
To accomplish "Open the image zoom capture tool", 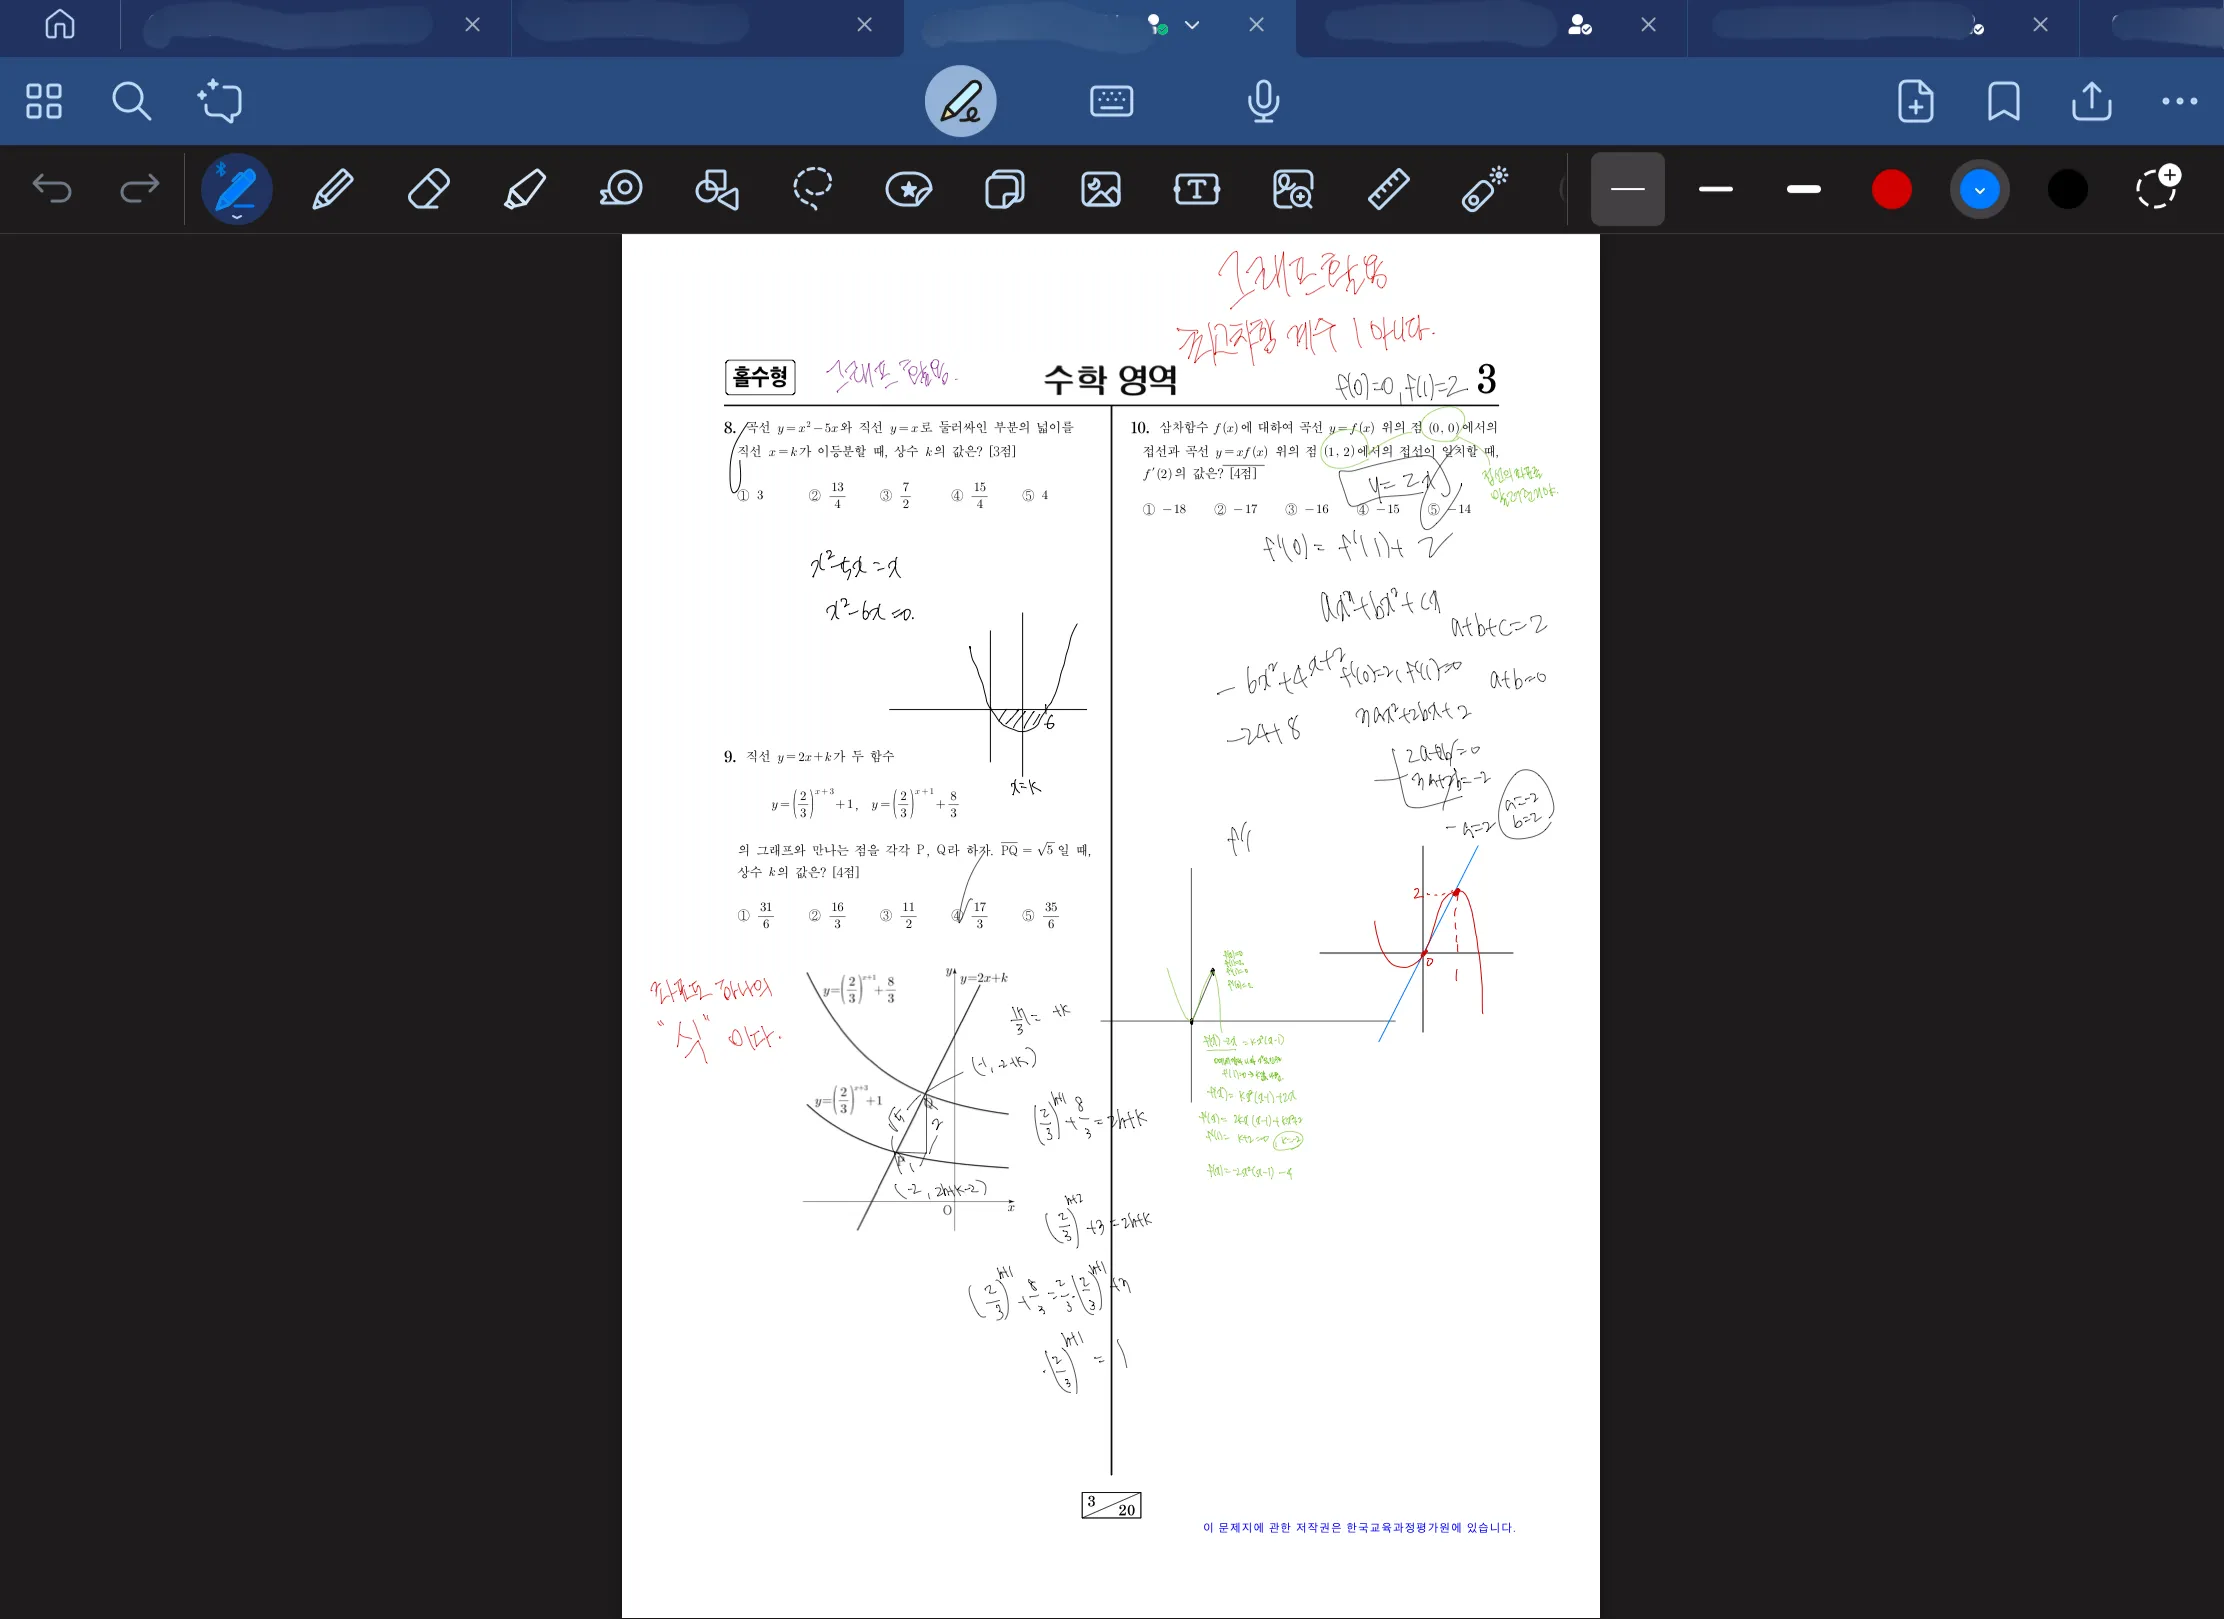I will tap(1293, 189).
